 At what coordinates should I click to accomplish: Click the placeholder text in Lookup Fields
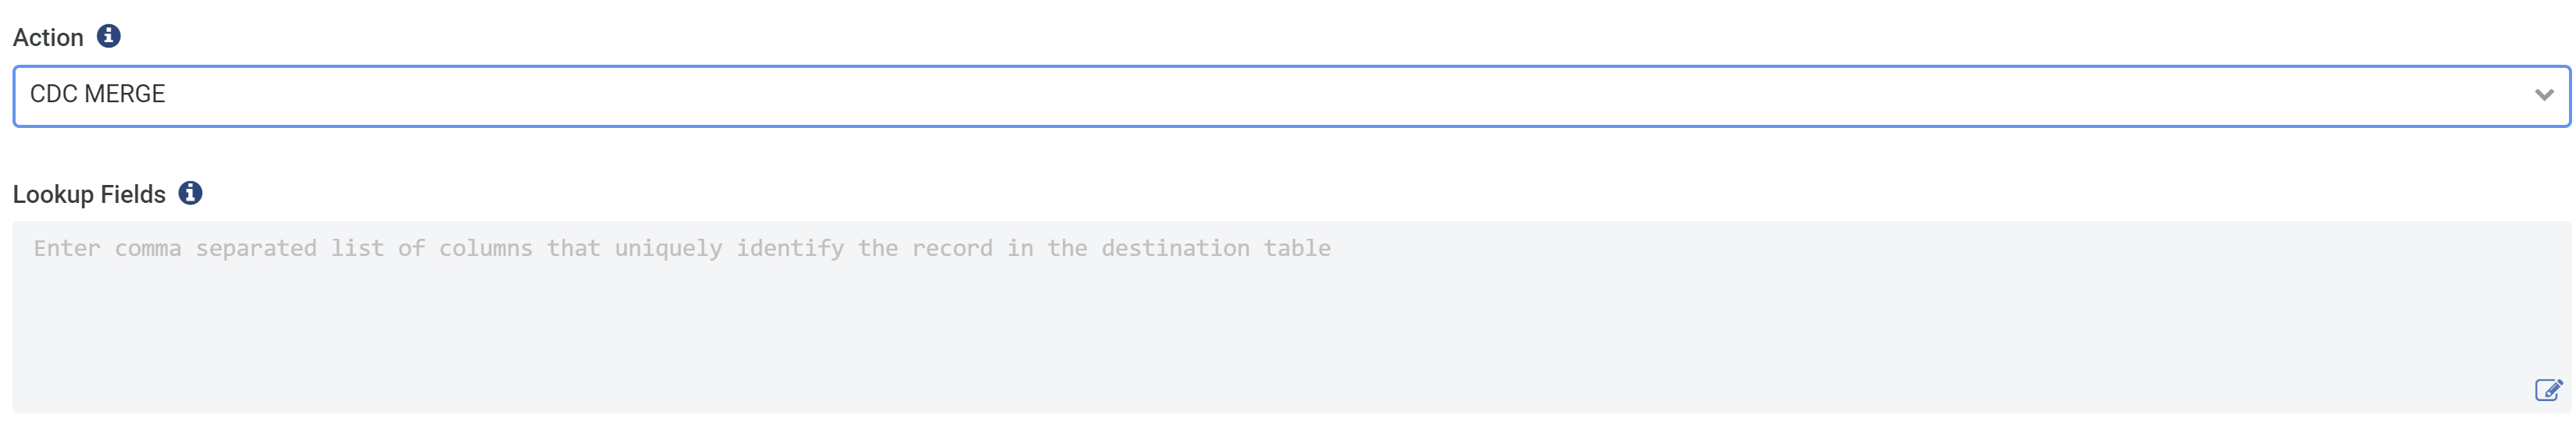(682, 248)
